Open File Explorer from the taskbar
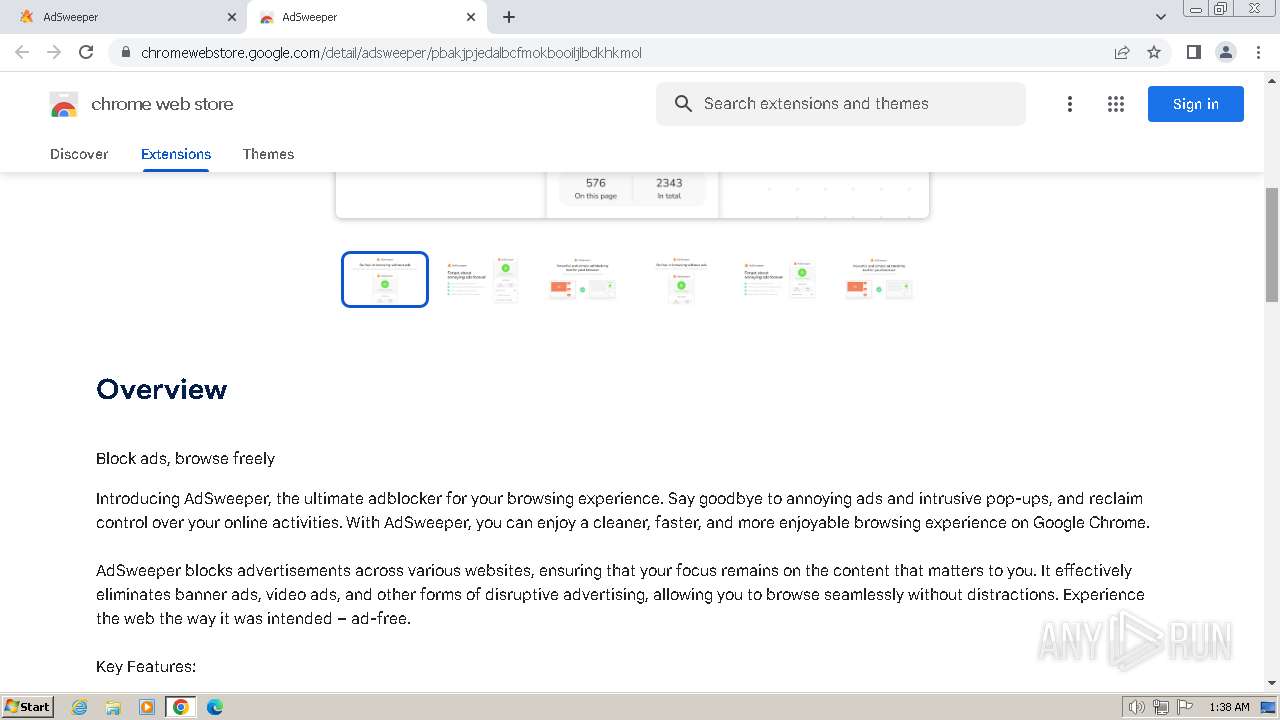 [113, 707]
